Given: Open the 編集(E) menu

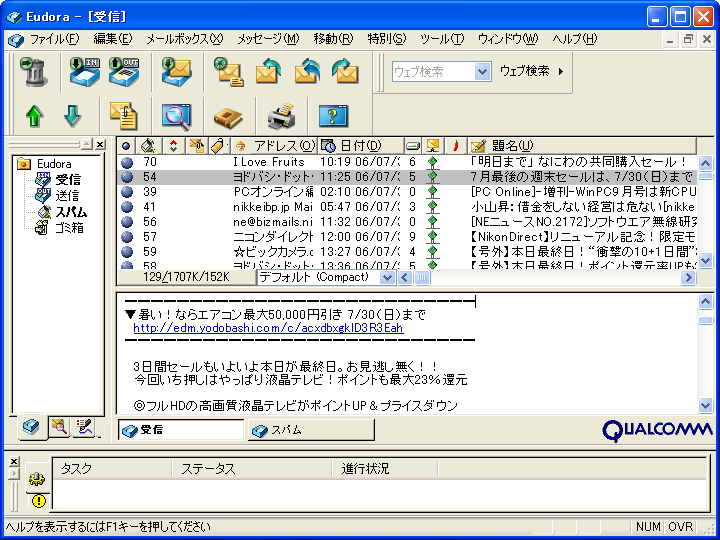Looking at the screenshot, I should 112,39.
